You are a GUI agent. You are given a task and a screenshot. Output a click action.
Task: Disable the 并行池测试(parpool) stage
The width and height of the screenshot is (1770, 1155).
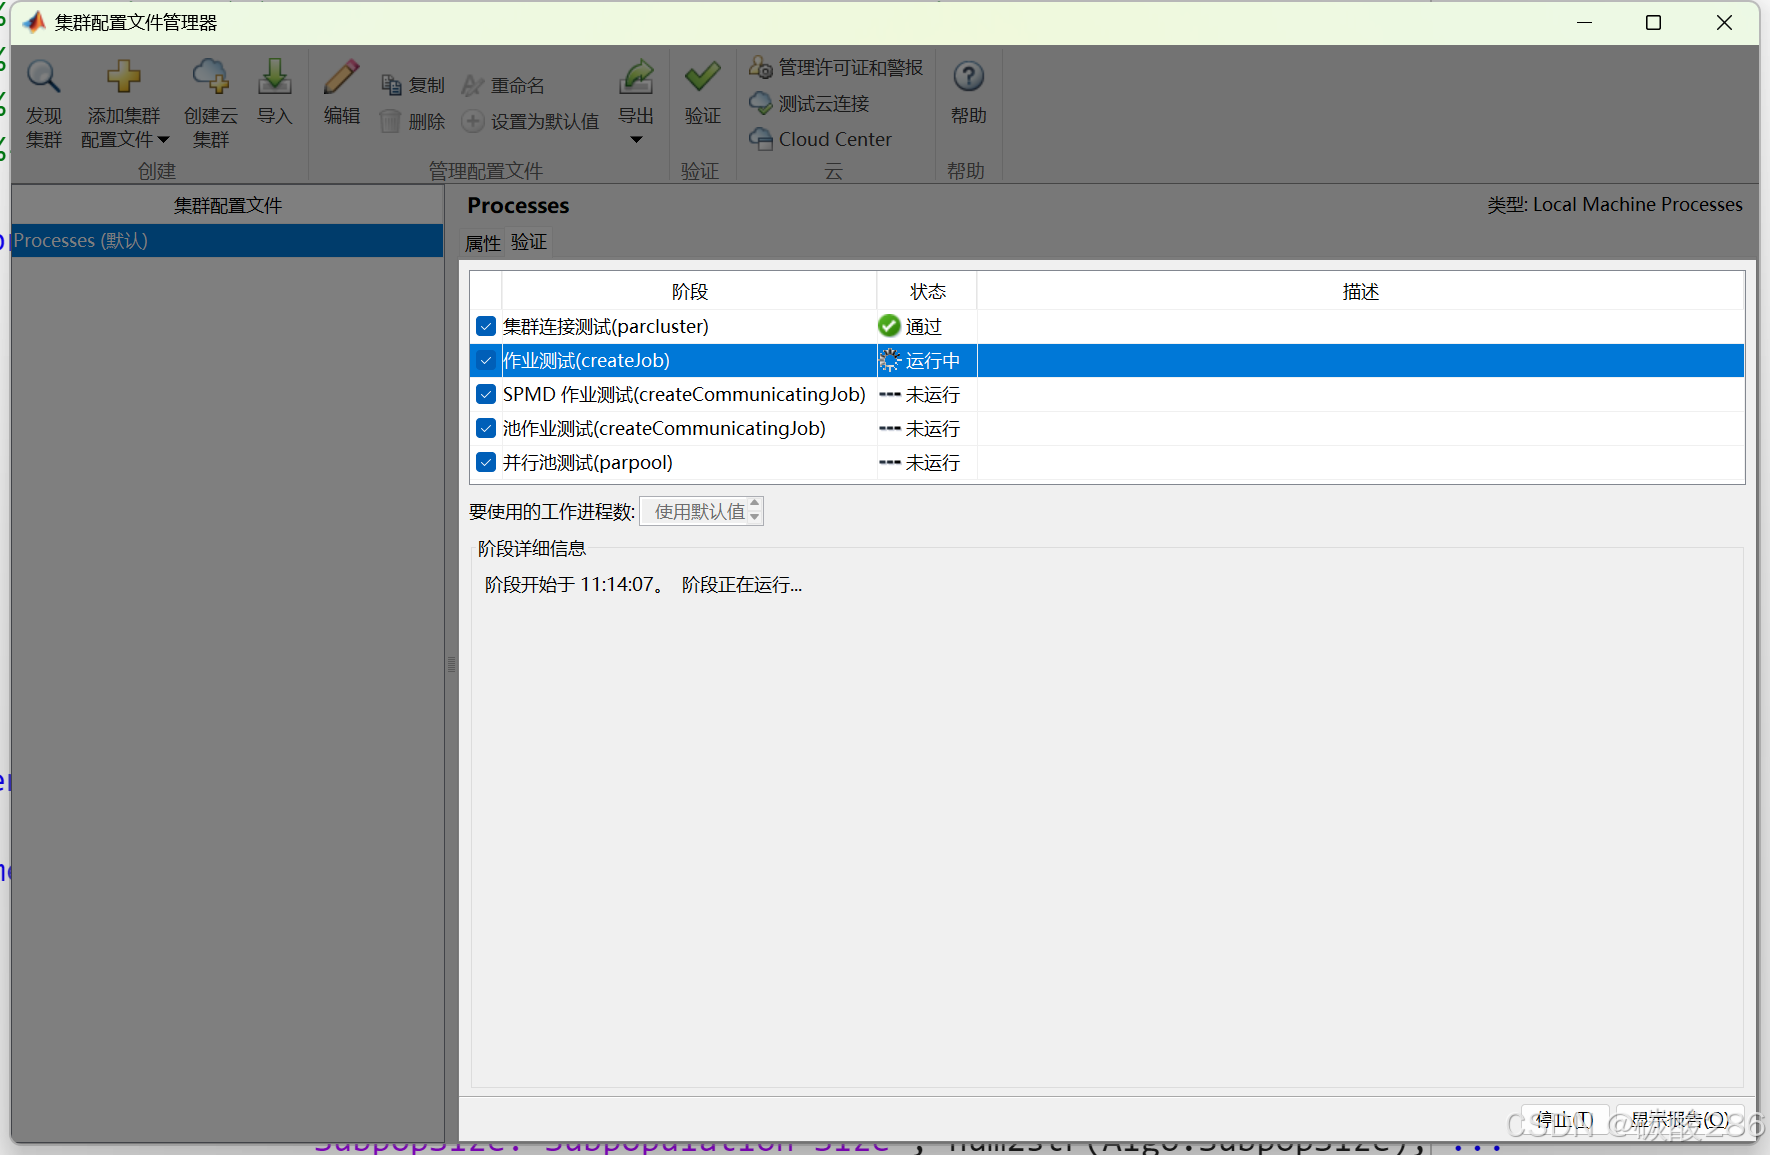pyautogui.click(x=486, y=462)
